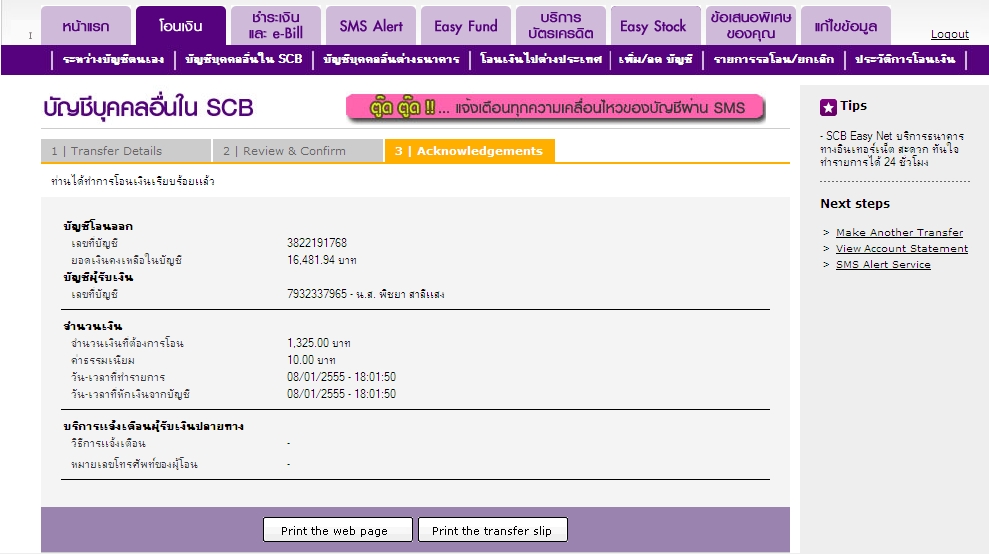The height and width of the screenshot is (558, 989).
Task: Click the ค่าธรรมเนียม label
Action: [x=103, y=360]
